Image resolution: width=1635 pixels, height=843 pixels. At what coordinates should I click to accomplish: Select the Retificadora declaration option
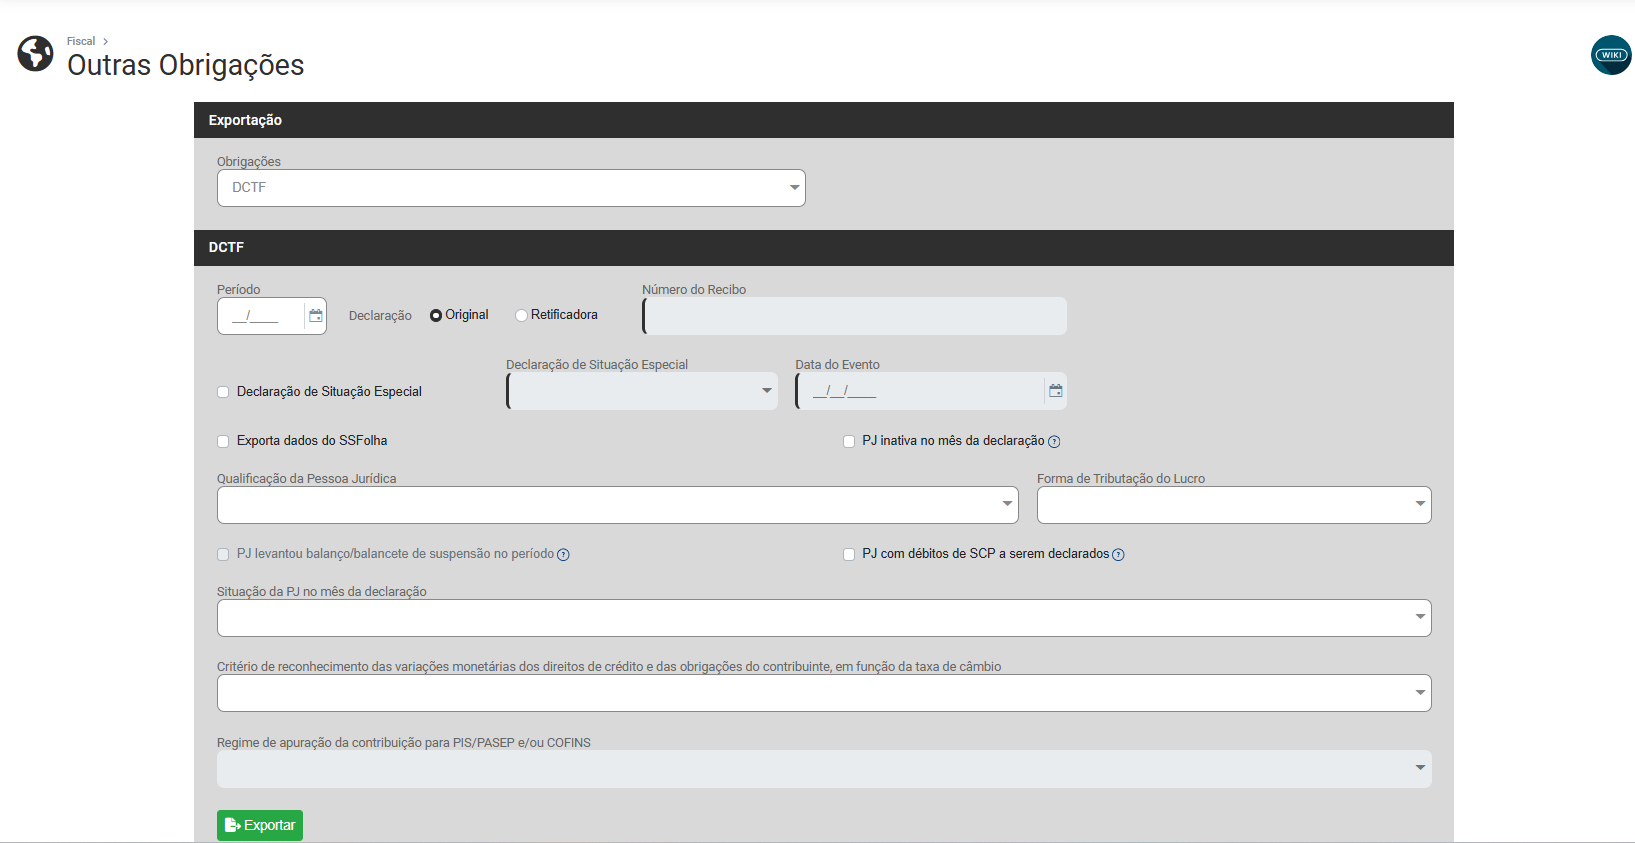(x=521, y=316)
